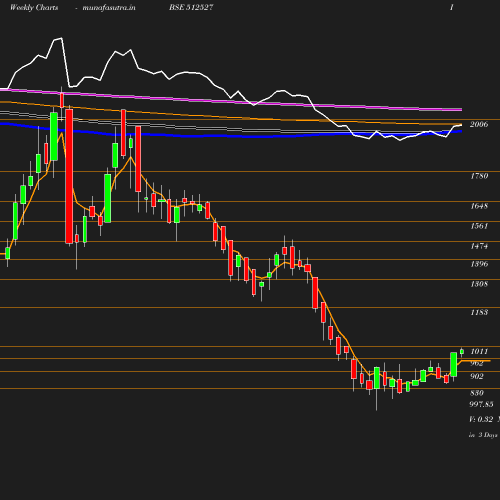Click the long-wick green candle at the chart's lowest low
Image resolution: width=500 pixels, height=500 pixels.
coord(377,378)
